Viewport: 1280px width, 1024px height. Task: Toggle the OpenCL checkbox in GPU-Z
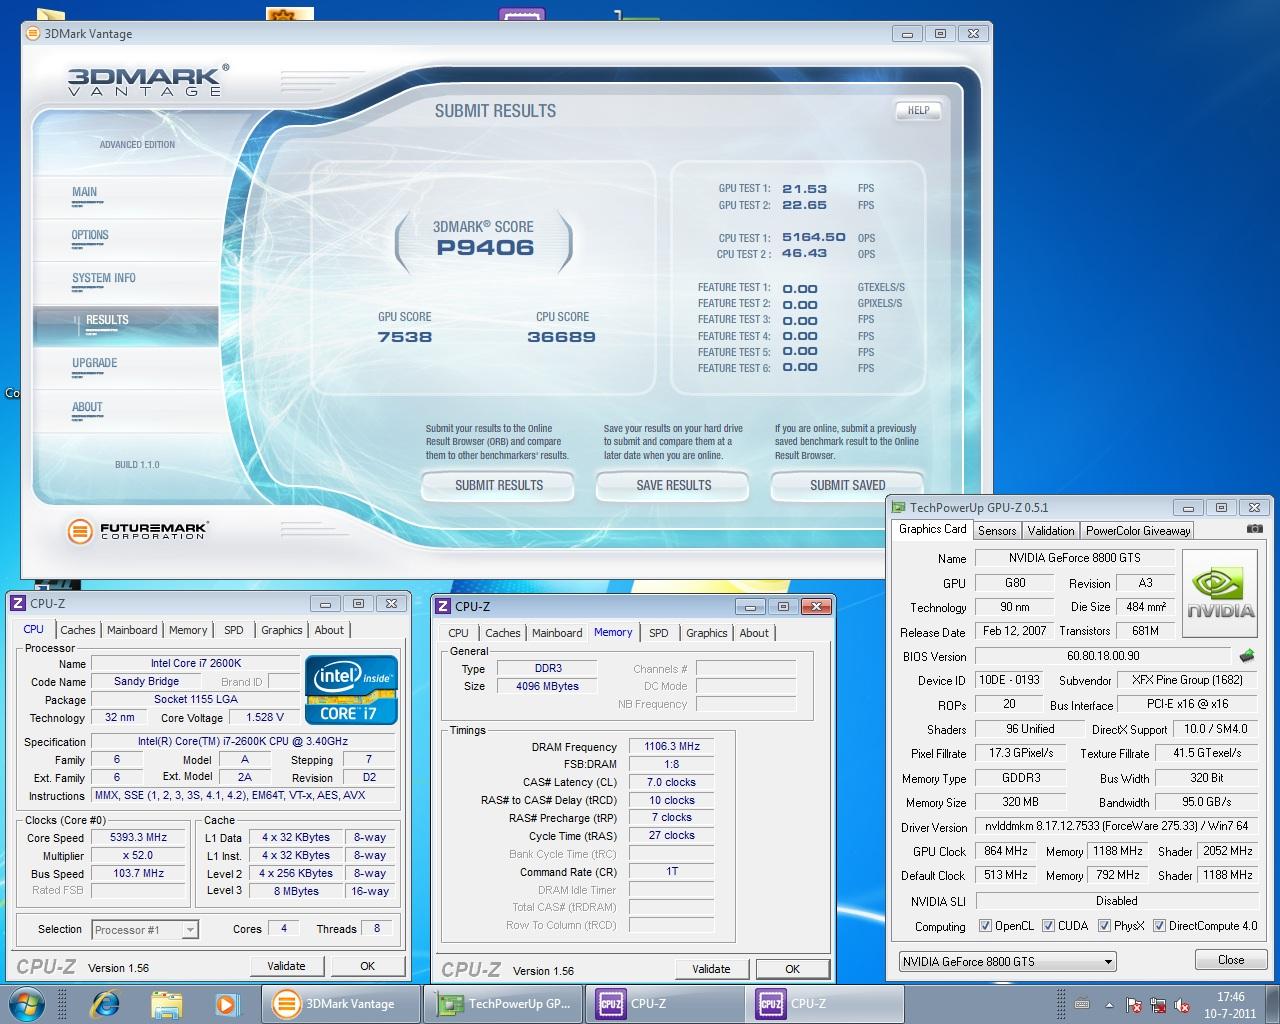(985, 926)
